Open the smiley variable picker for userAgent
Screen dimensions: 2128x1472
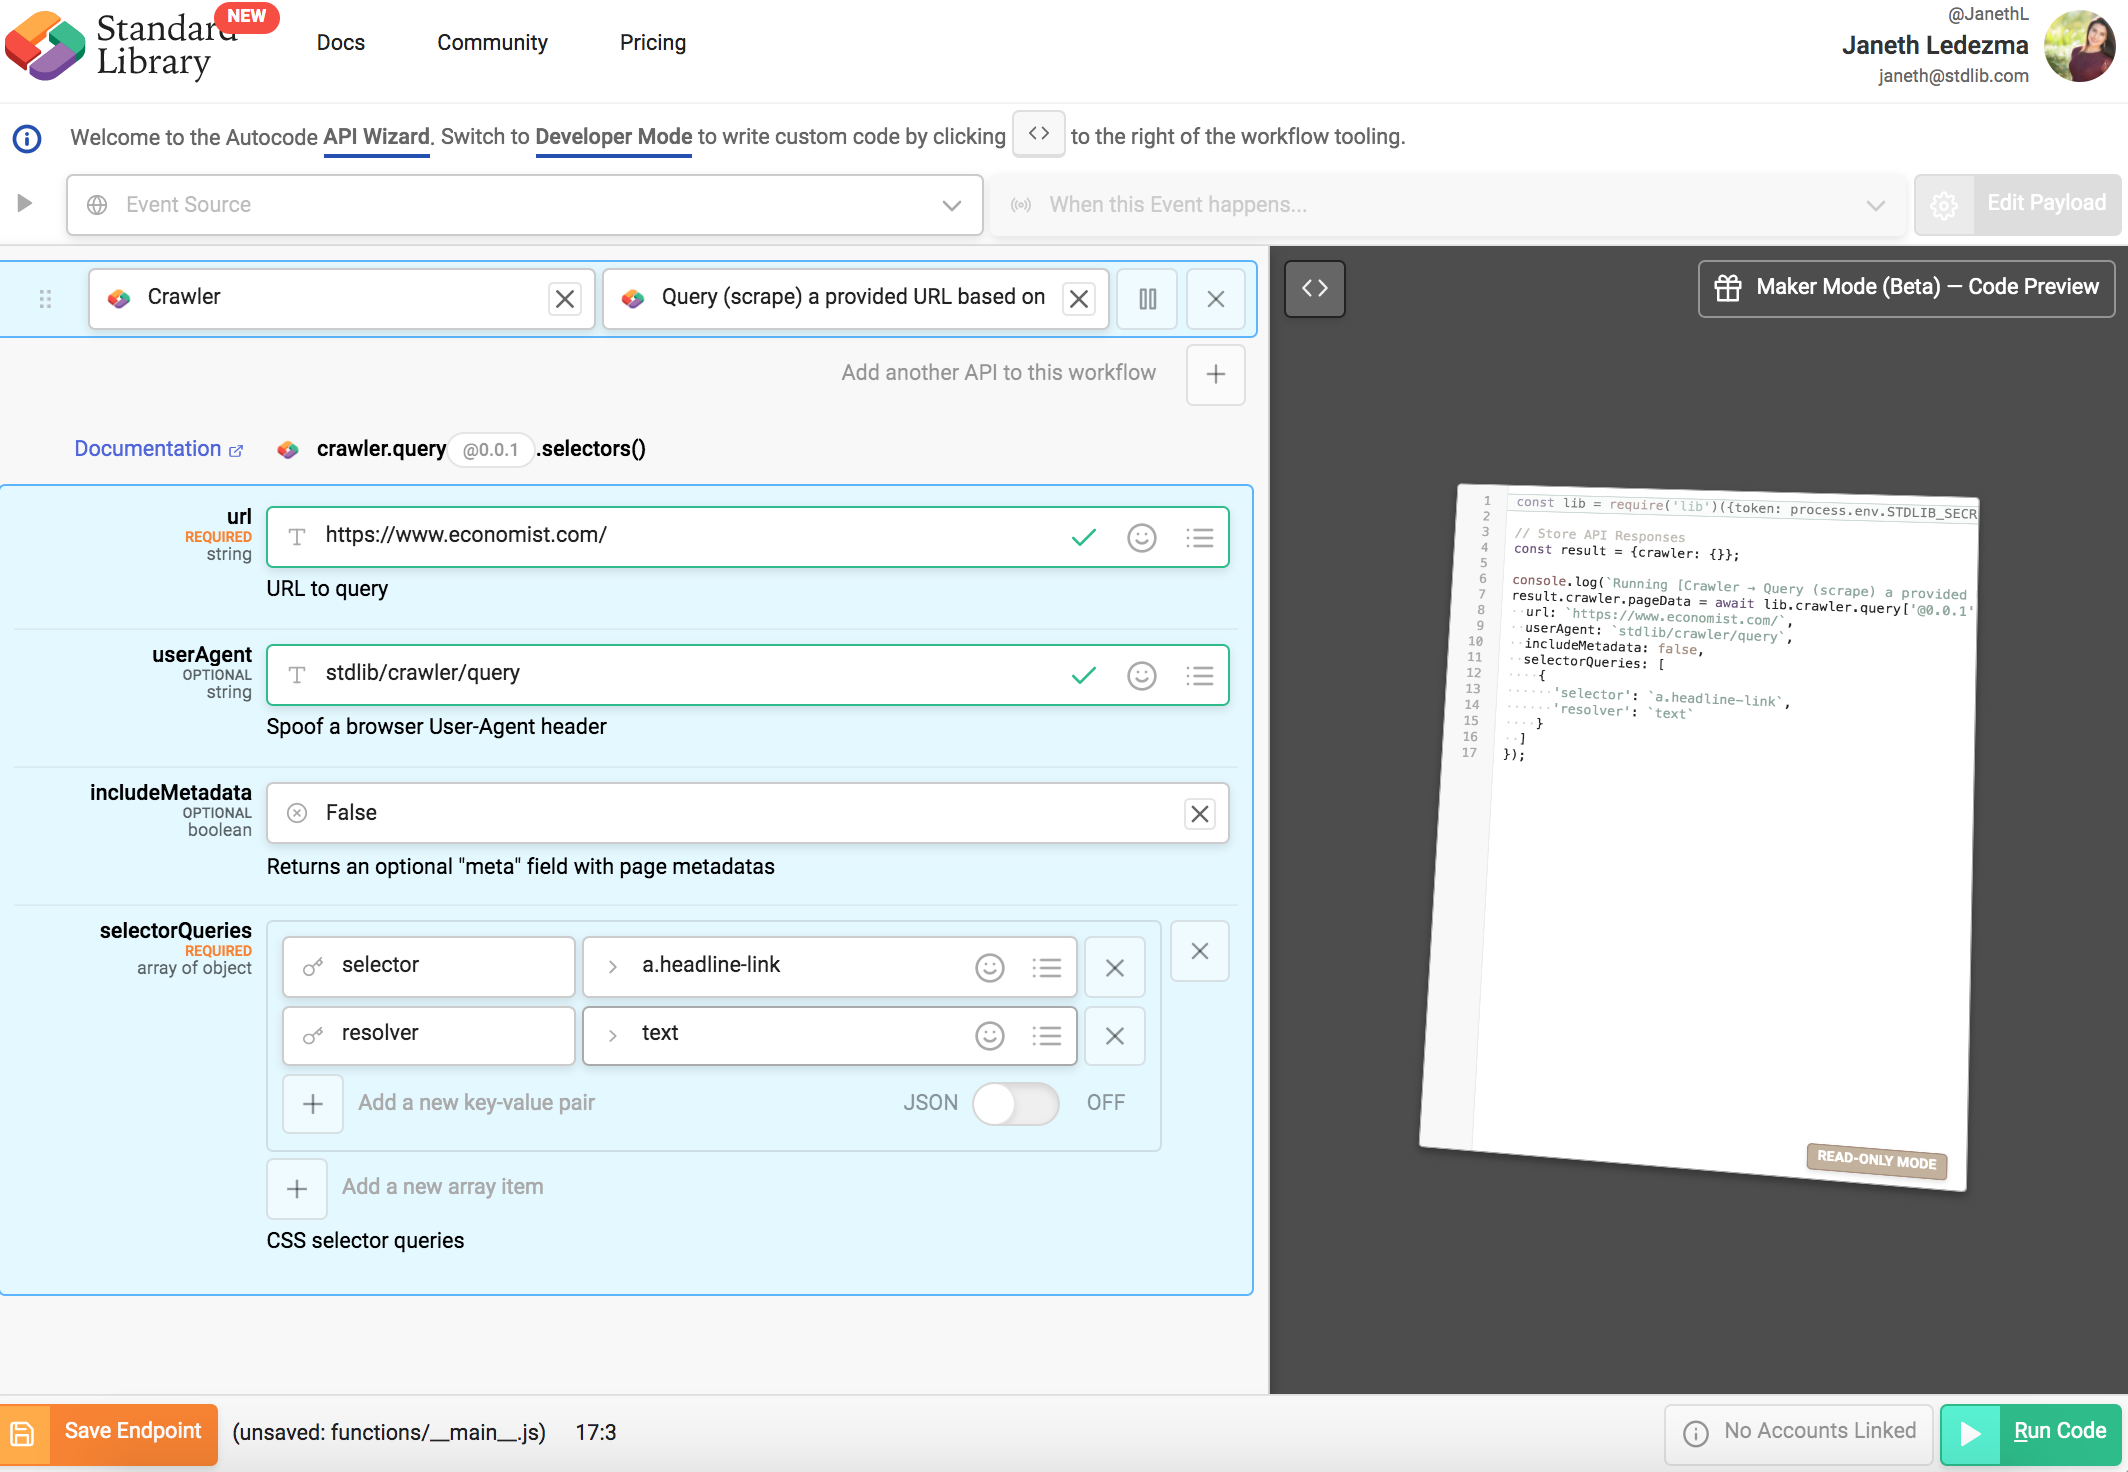coord(1142,676)
